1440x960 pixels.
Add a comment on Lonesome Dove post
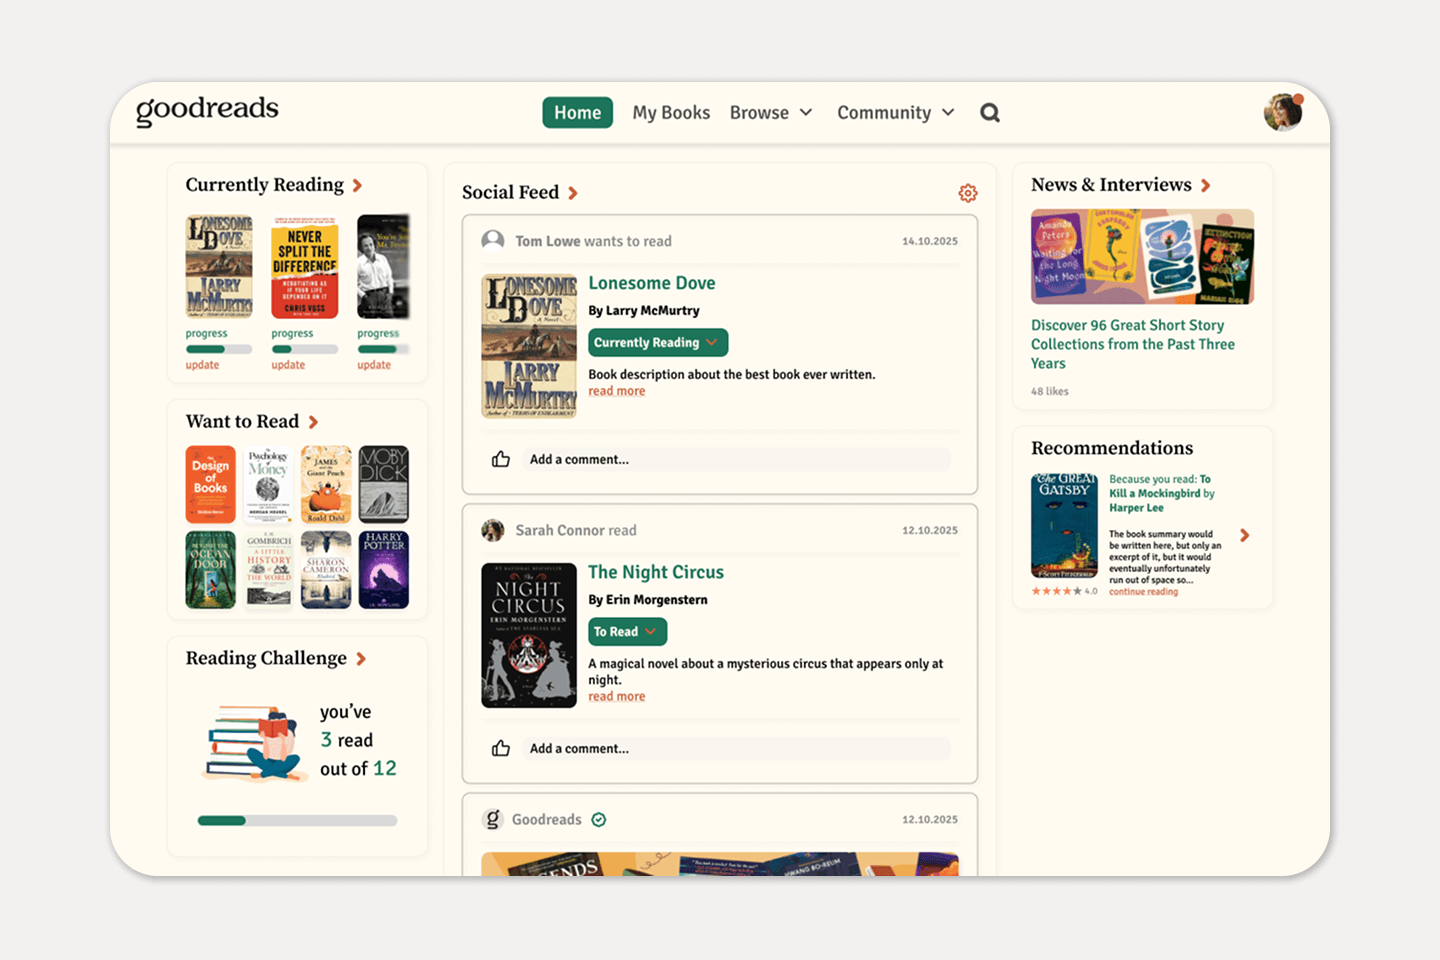click(735, 459)
